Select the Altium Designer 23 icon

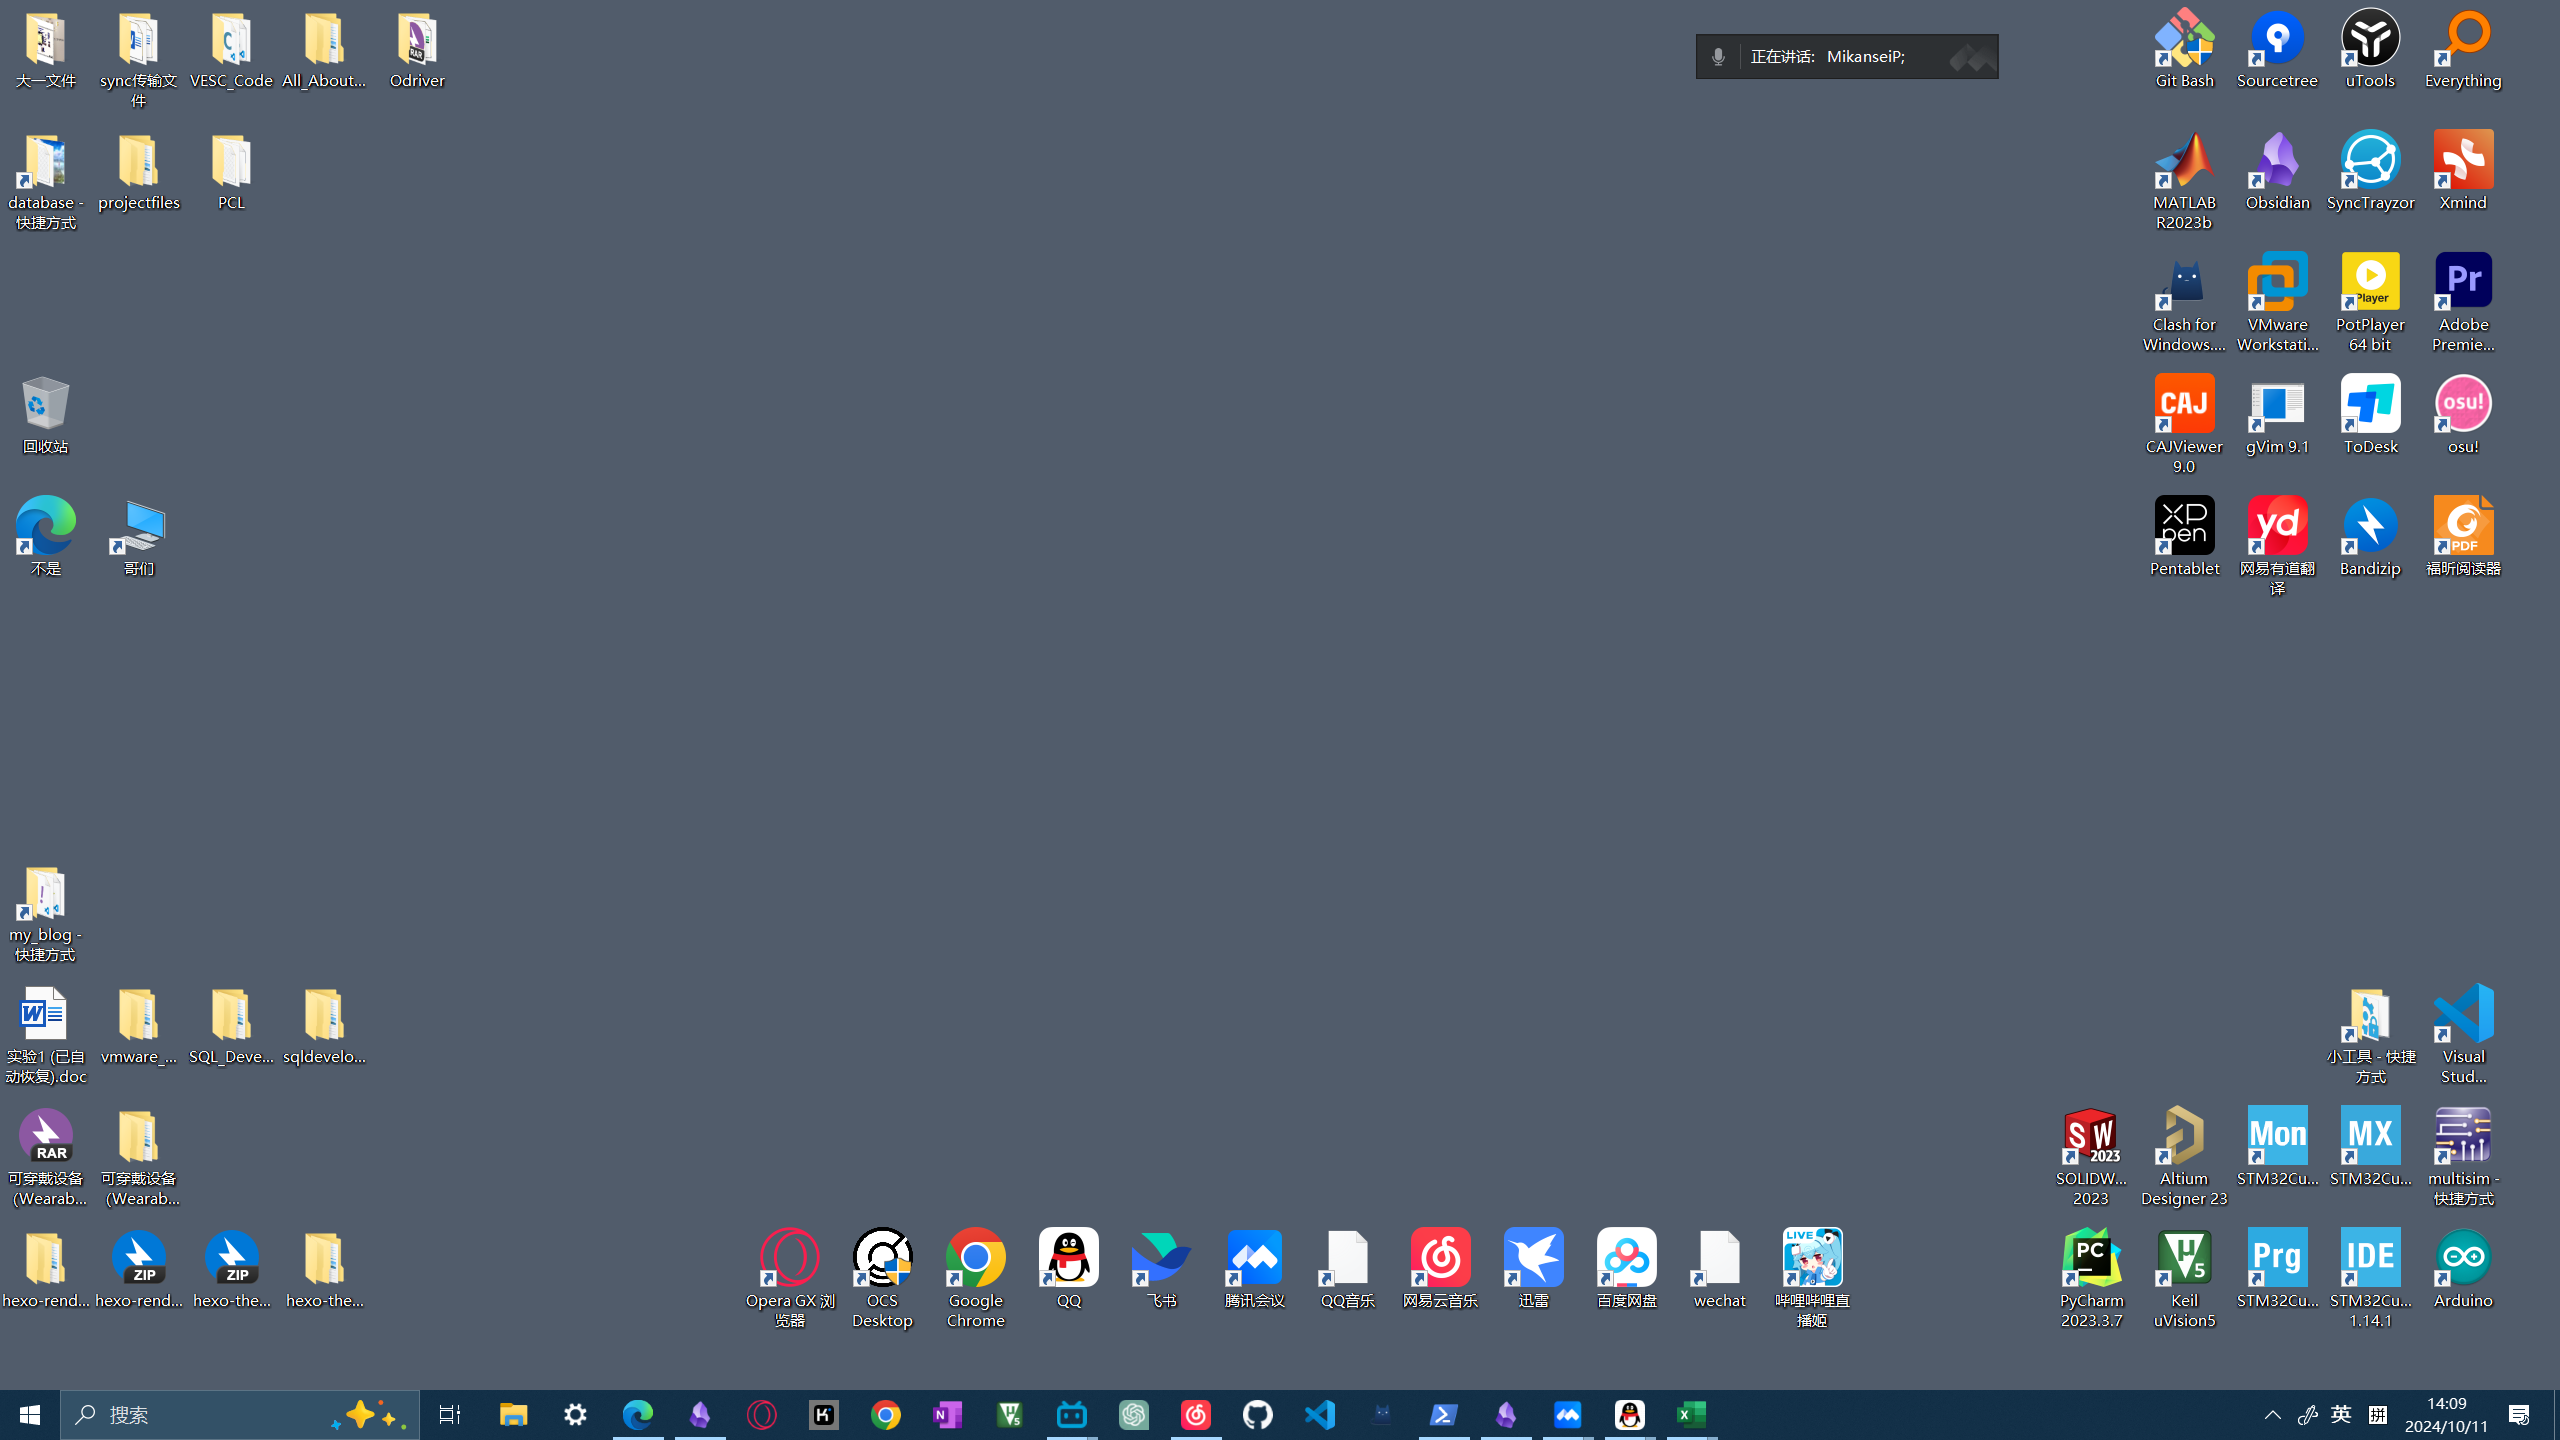2184,1157
